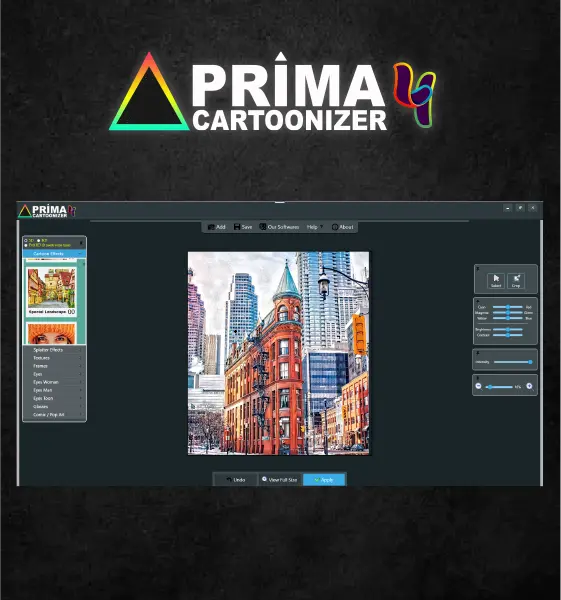The width and height of the screenshot is (561, 600).
Task: Click pin icon of Intensity panel
Action: tap(478, 352)
